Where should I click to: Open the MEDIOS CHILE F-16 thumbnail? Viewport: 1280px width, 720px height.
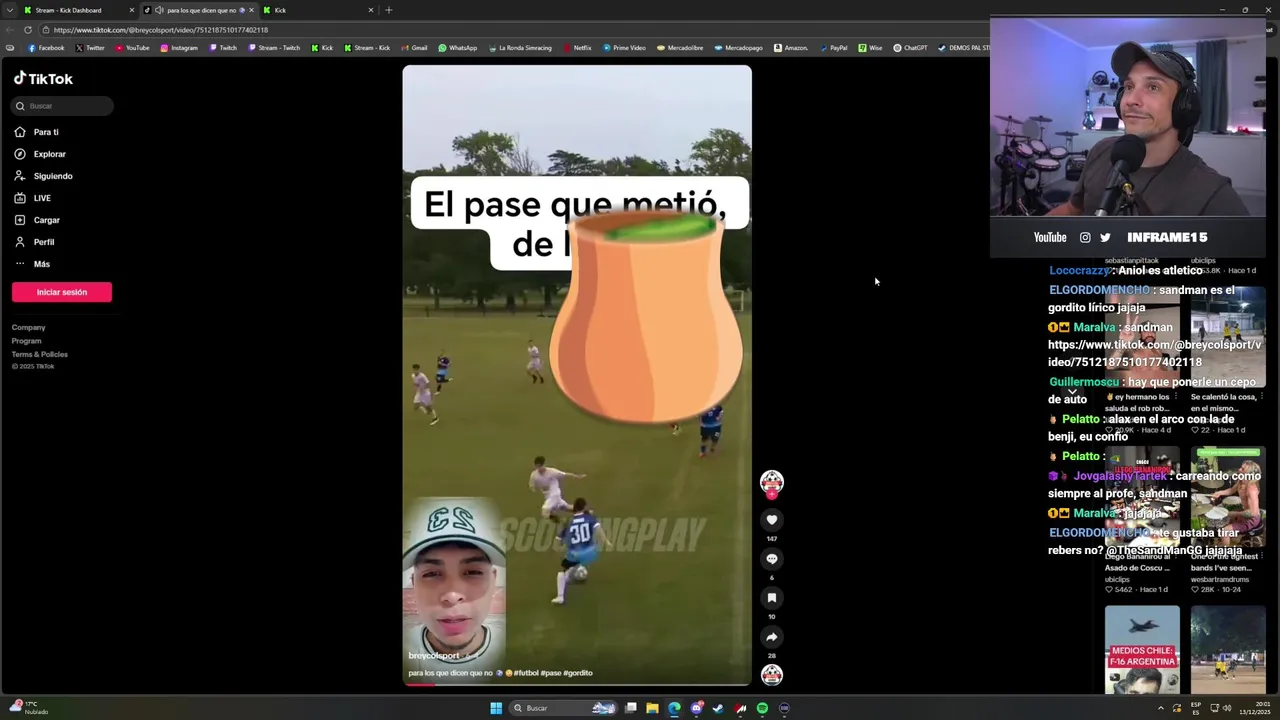point(1142,649)
